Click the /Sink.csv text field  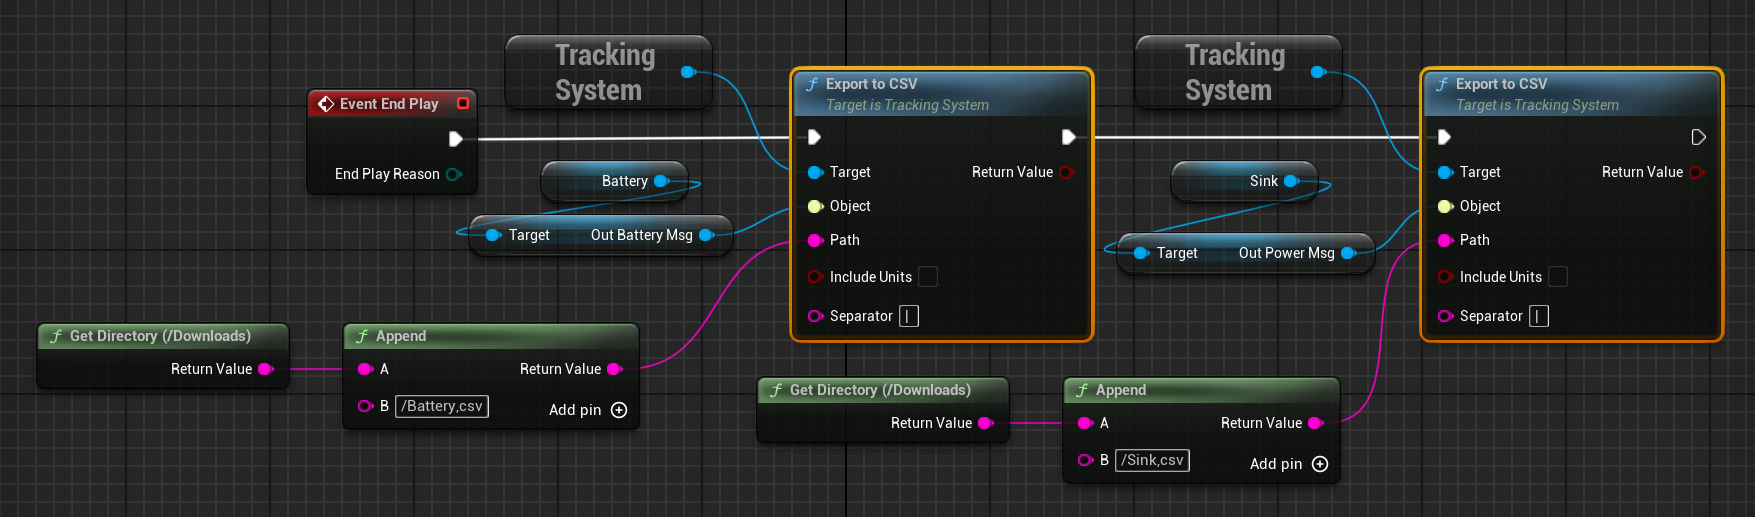(x=1152, y=460)
